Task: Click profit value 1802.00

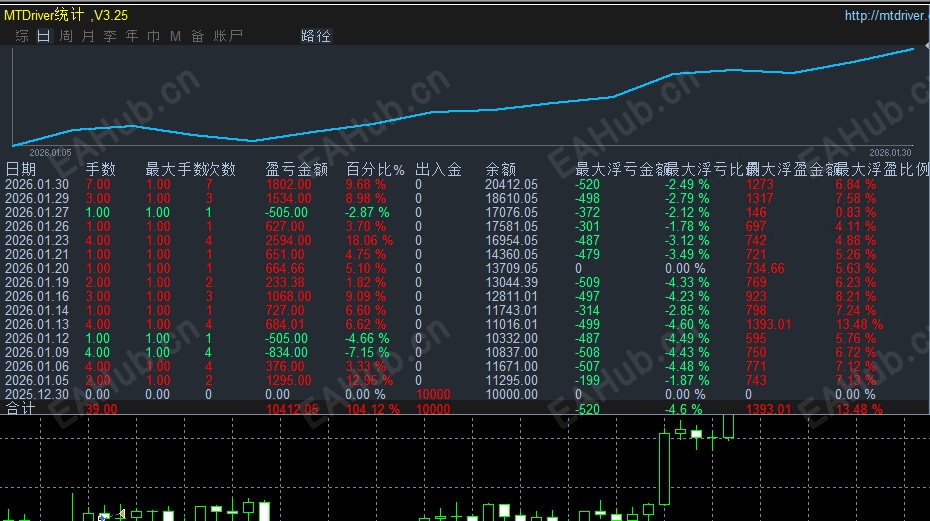Action: pos(288,185)
